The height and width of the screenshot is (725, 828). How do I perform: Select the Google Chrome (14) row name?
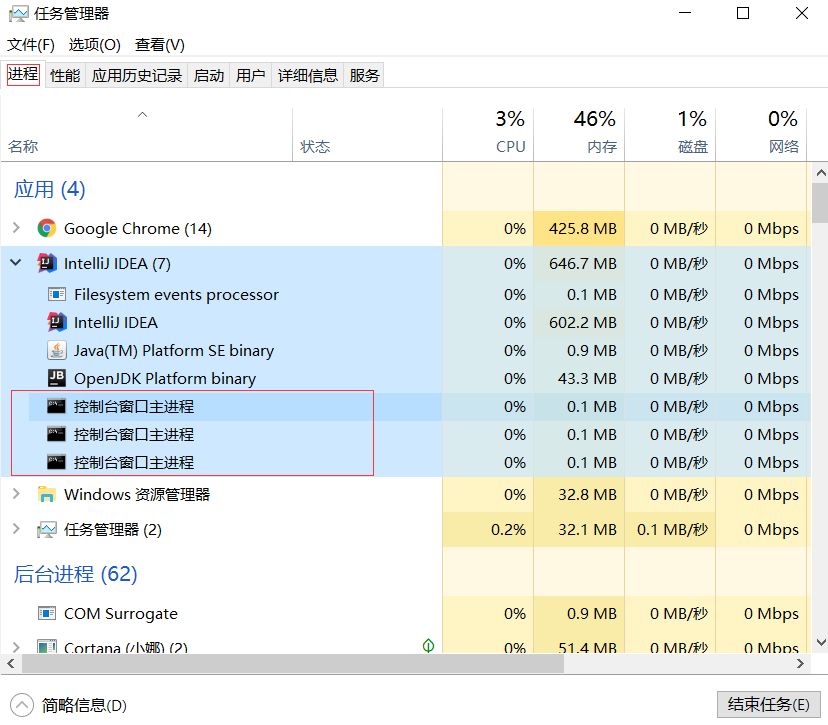tap(138, 229)
